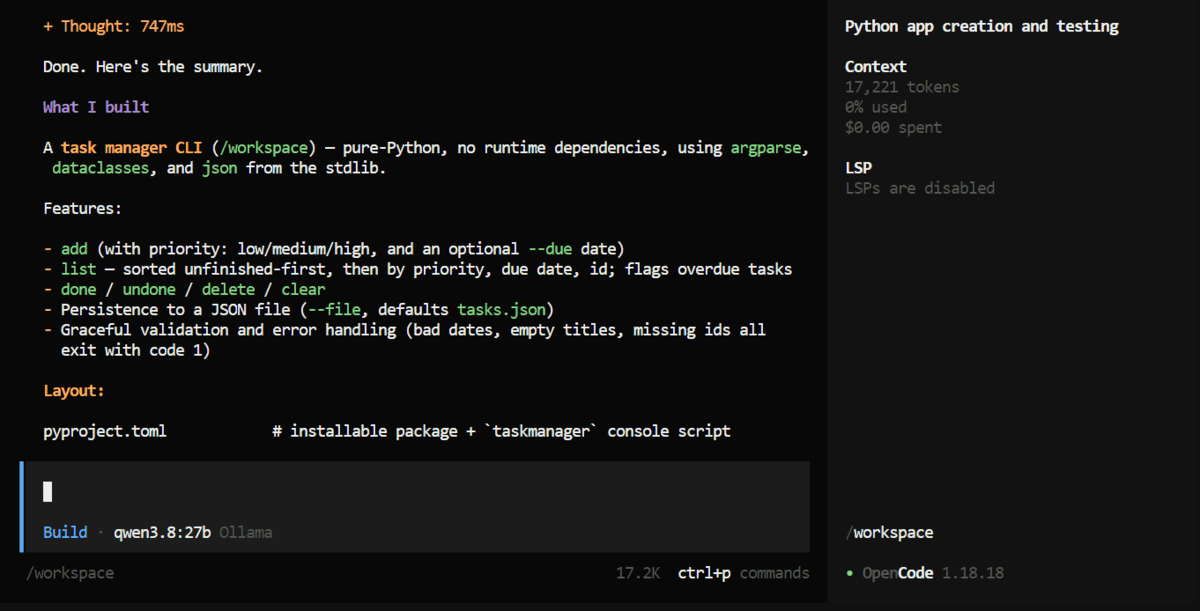The width and height of the screenshot is (1200, 611).
Task: Click the Context heading in sidebar
Action: 876,66
